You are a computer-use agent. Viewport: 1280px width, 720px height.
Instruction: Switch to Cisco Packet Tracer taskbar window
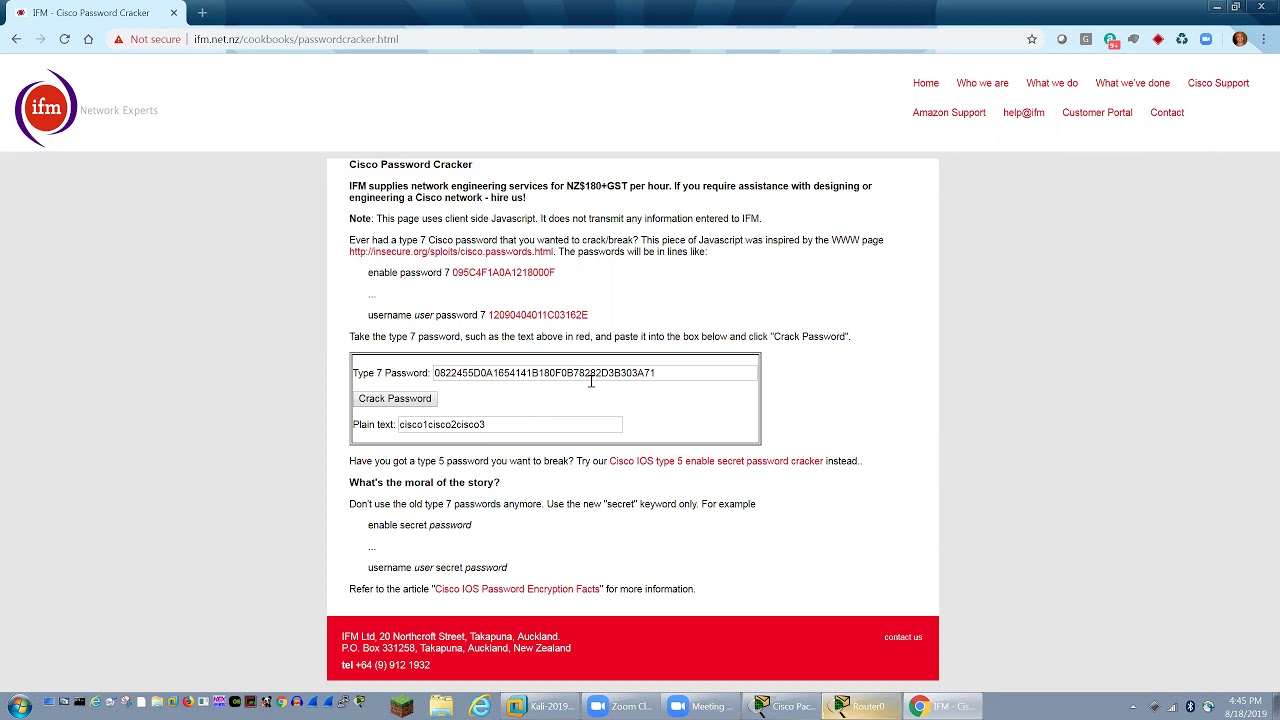(780, 706)
